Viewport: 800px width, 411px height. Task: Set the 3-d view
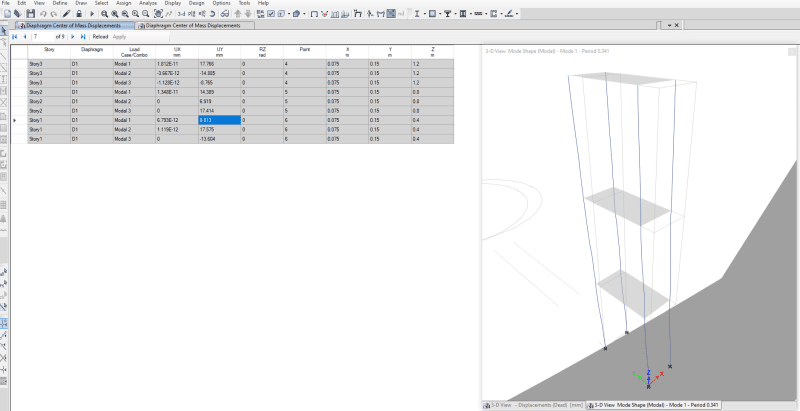click(x=181, y=14)
